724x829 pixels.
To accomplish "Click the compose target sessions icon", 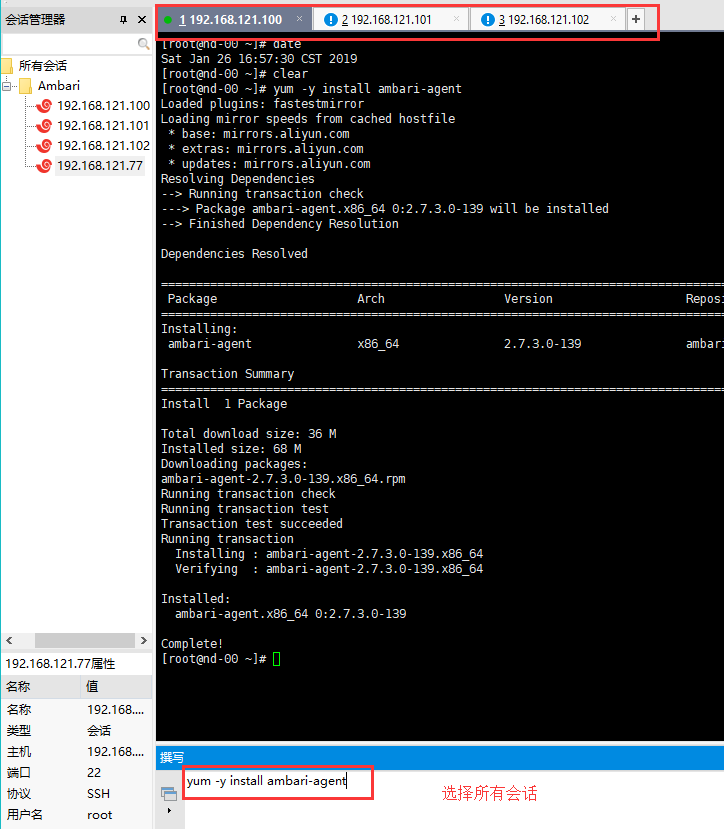I will [x=169, y=793].
